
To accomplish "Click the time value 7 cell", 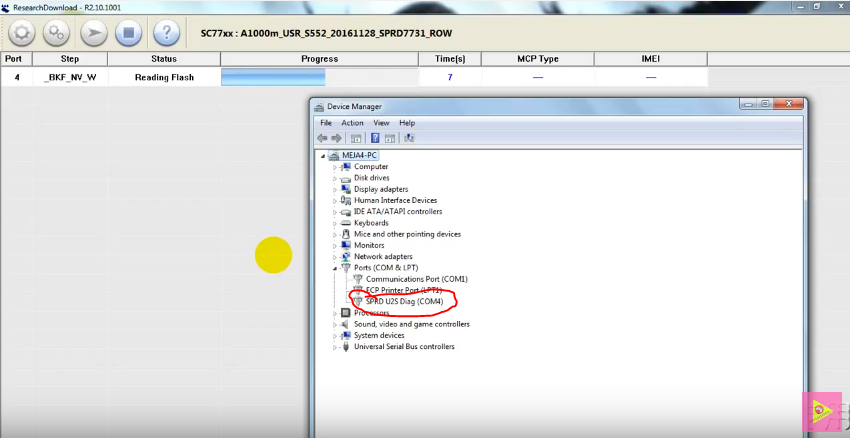I will coord(450,77).
